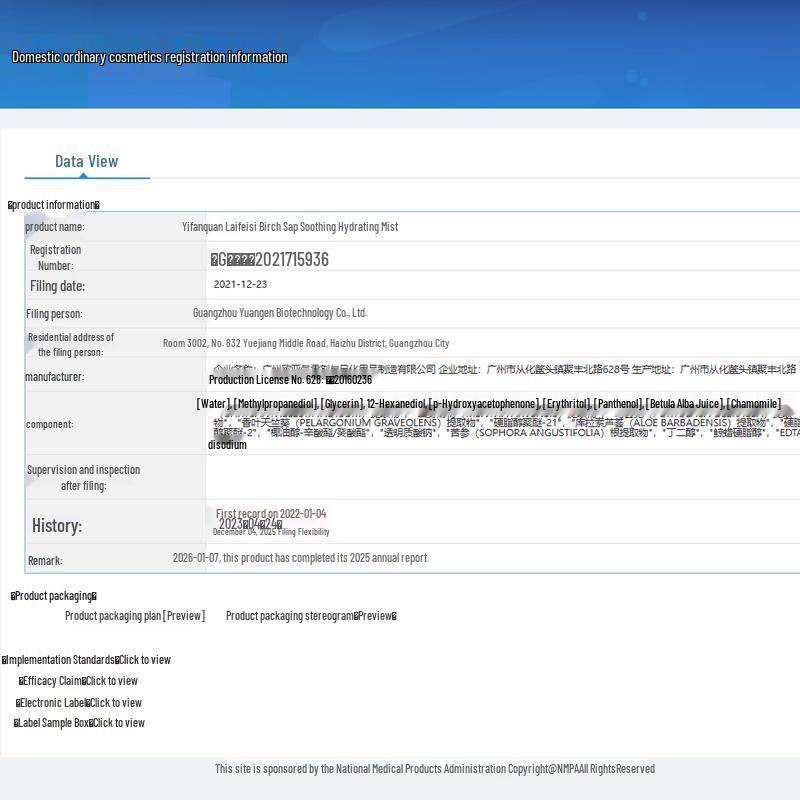This screenshot has height=800, width=800.
Task: Open the Data View tab
Action: (87, 162)
